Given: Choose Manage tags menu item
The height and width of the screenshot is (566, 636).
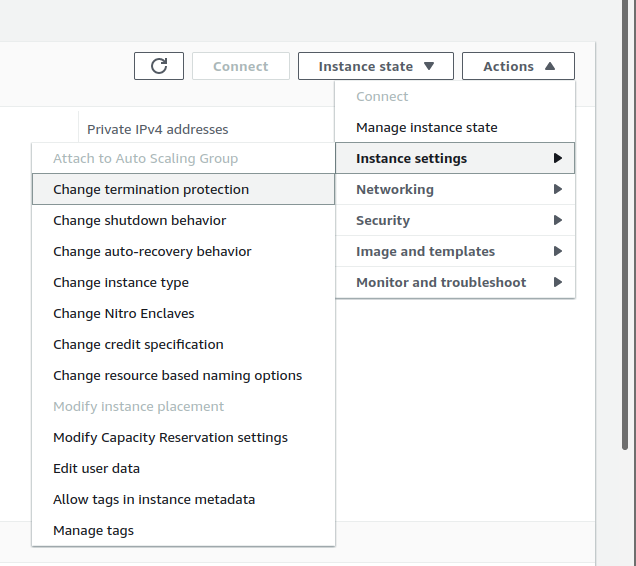Looking at the screenshot, I should click(93, 530).
